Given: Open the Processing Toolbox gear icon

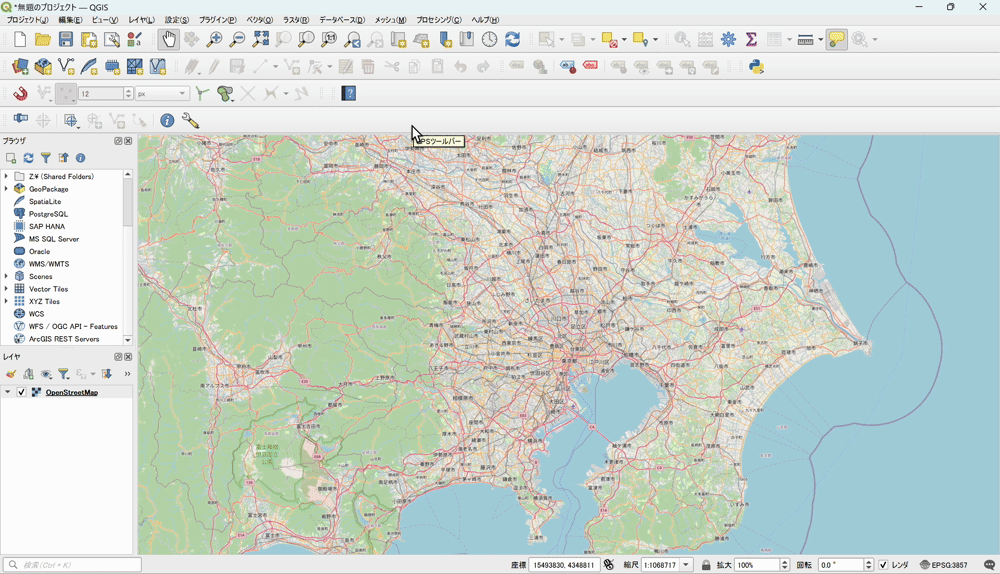Looking at the screenshot, I should point(728,40).
